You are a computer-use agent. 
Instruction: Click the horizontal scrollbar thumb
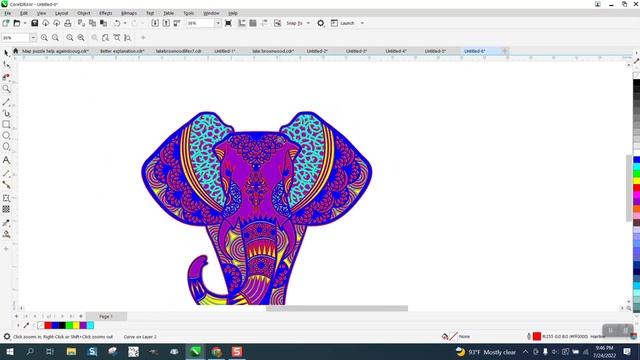click(337, 308)
